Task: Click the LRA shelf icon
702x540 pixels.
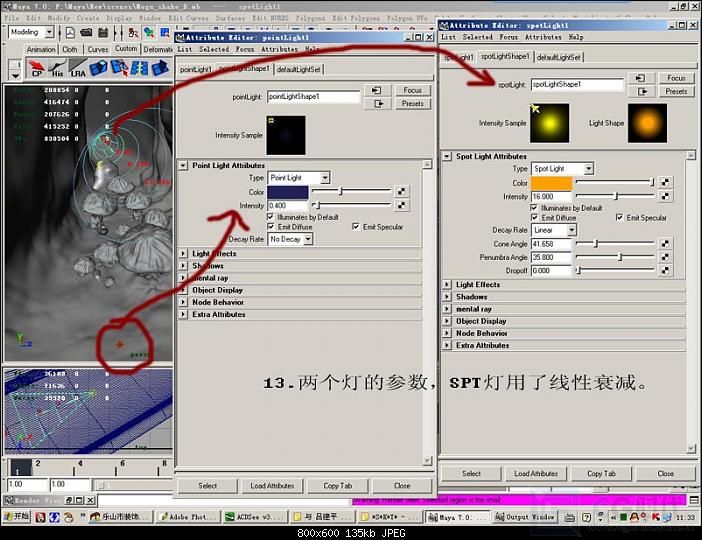Action: click(x=77, y=68)
